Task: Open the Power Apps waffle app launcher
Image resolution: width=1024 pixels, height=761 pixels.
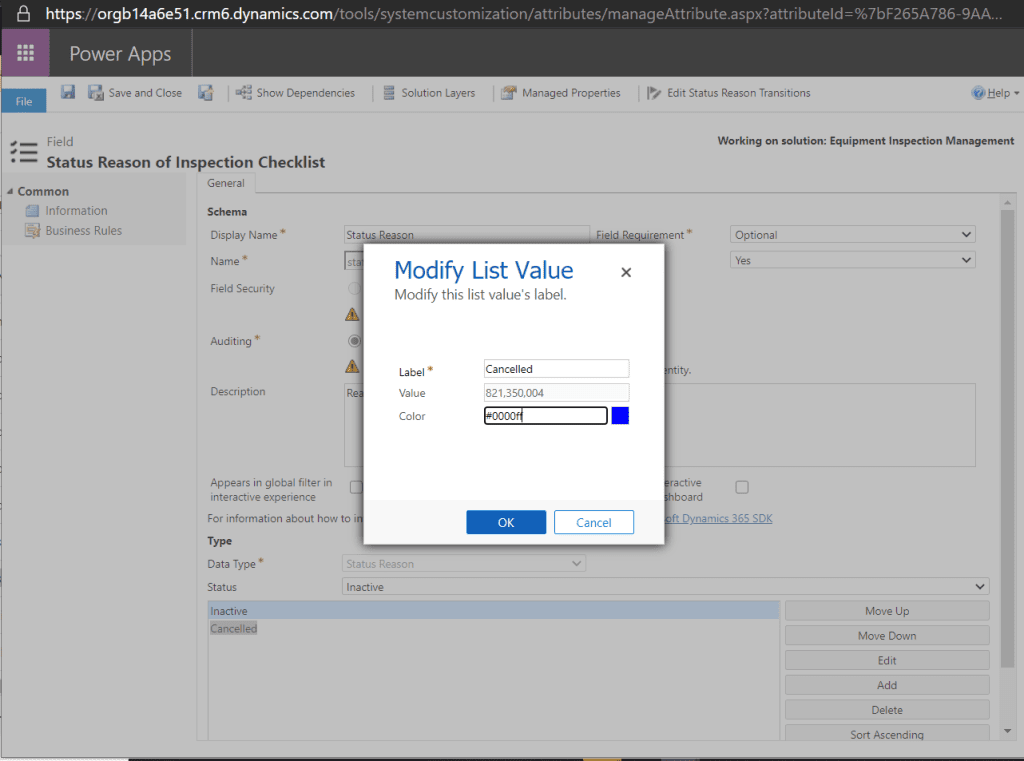Action: (x=25, y=53)
